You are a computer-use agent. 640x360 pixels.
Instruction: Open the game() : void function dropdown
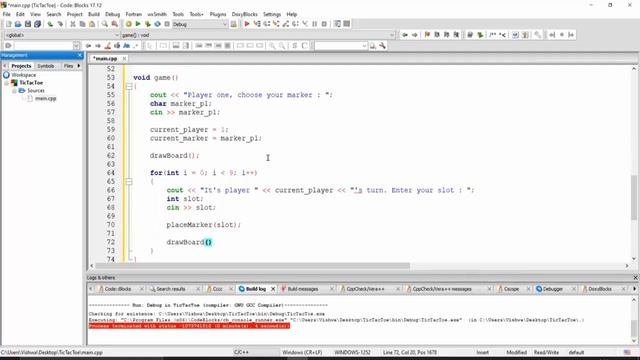(x=392, y=35)
